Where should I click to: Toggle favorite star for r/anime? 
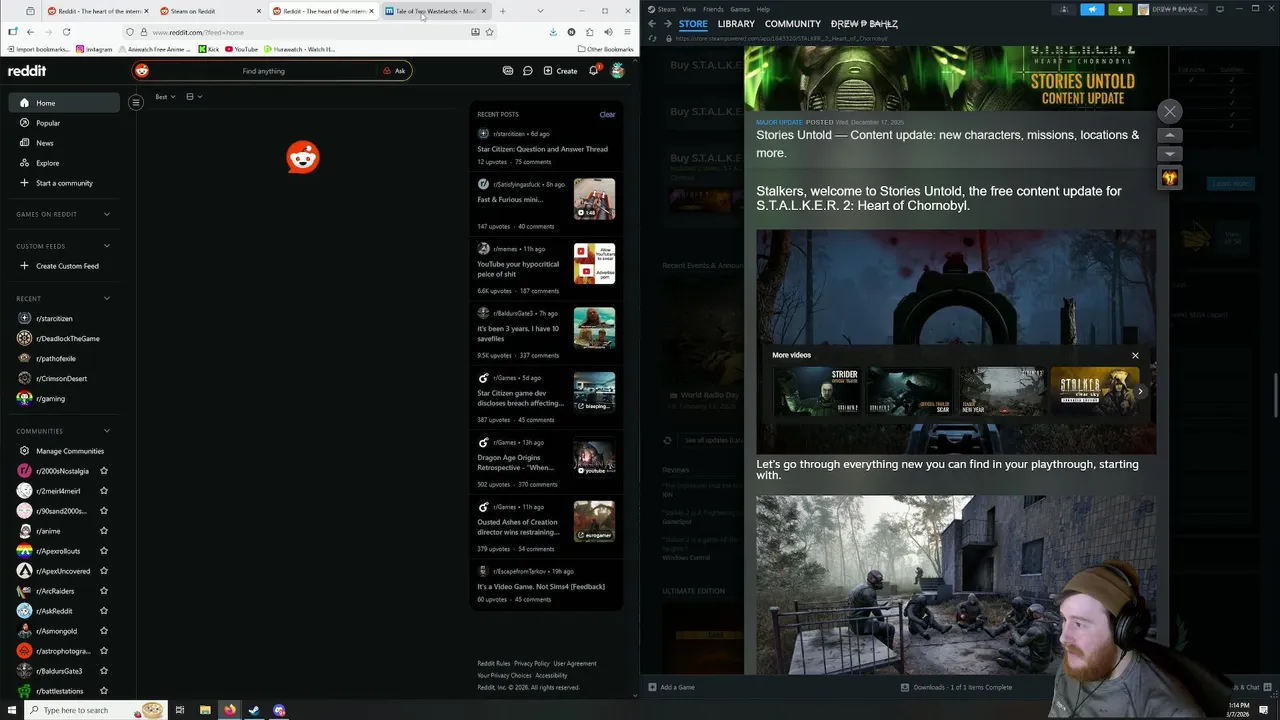click(104, 531)
